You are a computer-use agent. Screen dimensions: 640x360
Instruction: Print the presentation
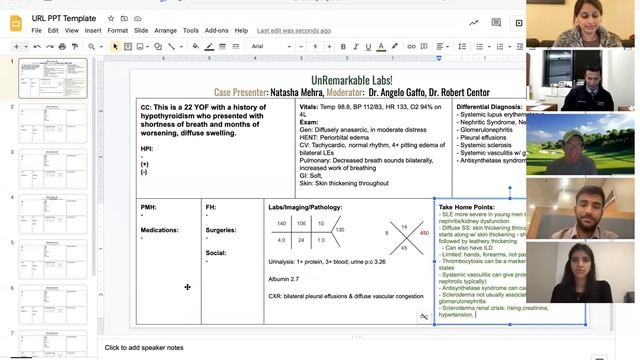click(62, 47)
